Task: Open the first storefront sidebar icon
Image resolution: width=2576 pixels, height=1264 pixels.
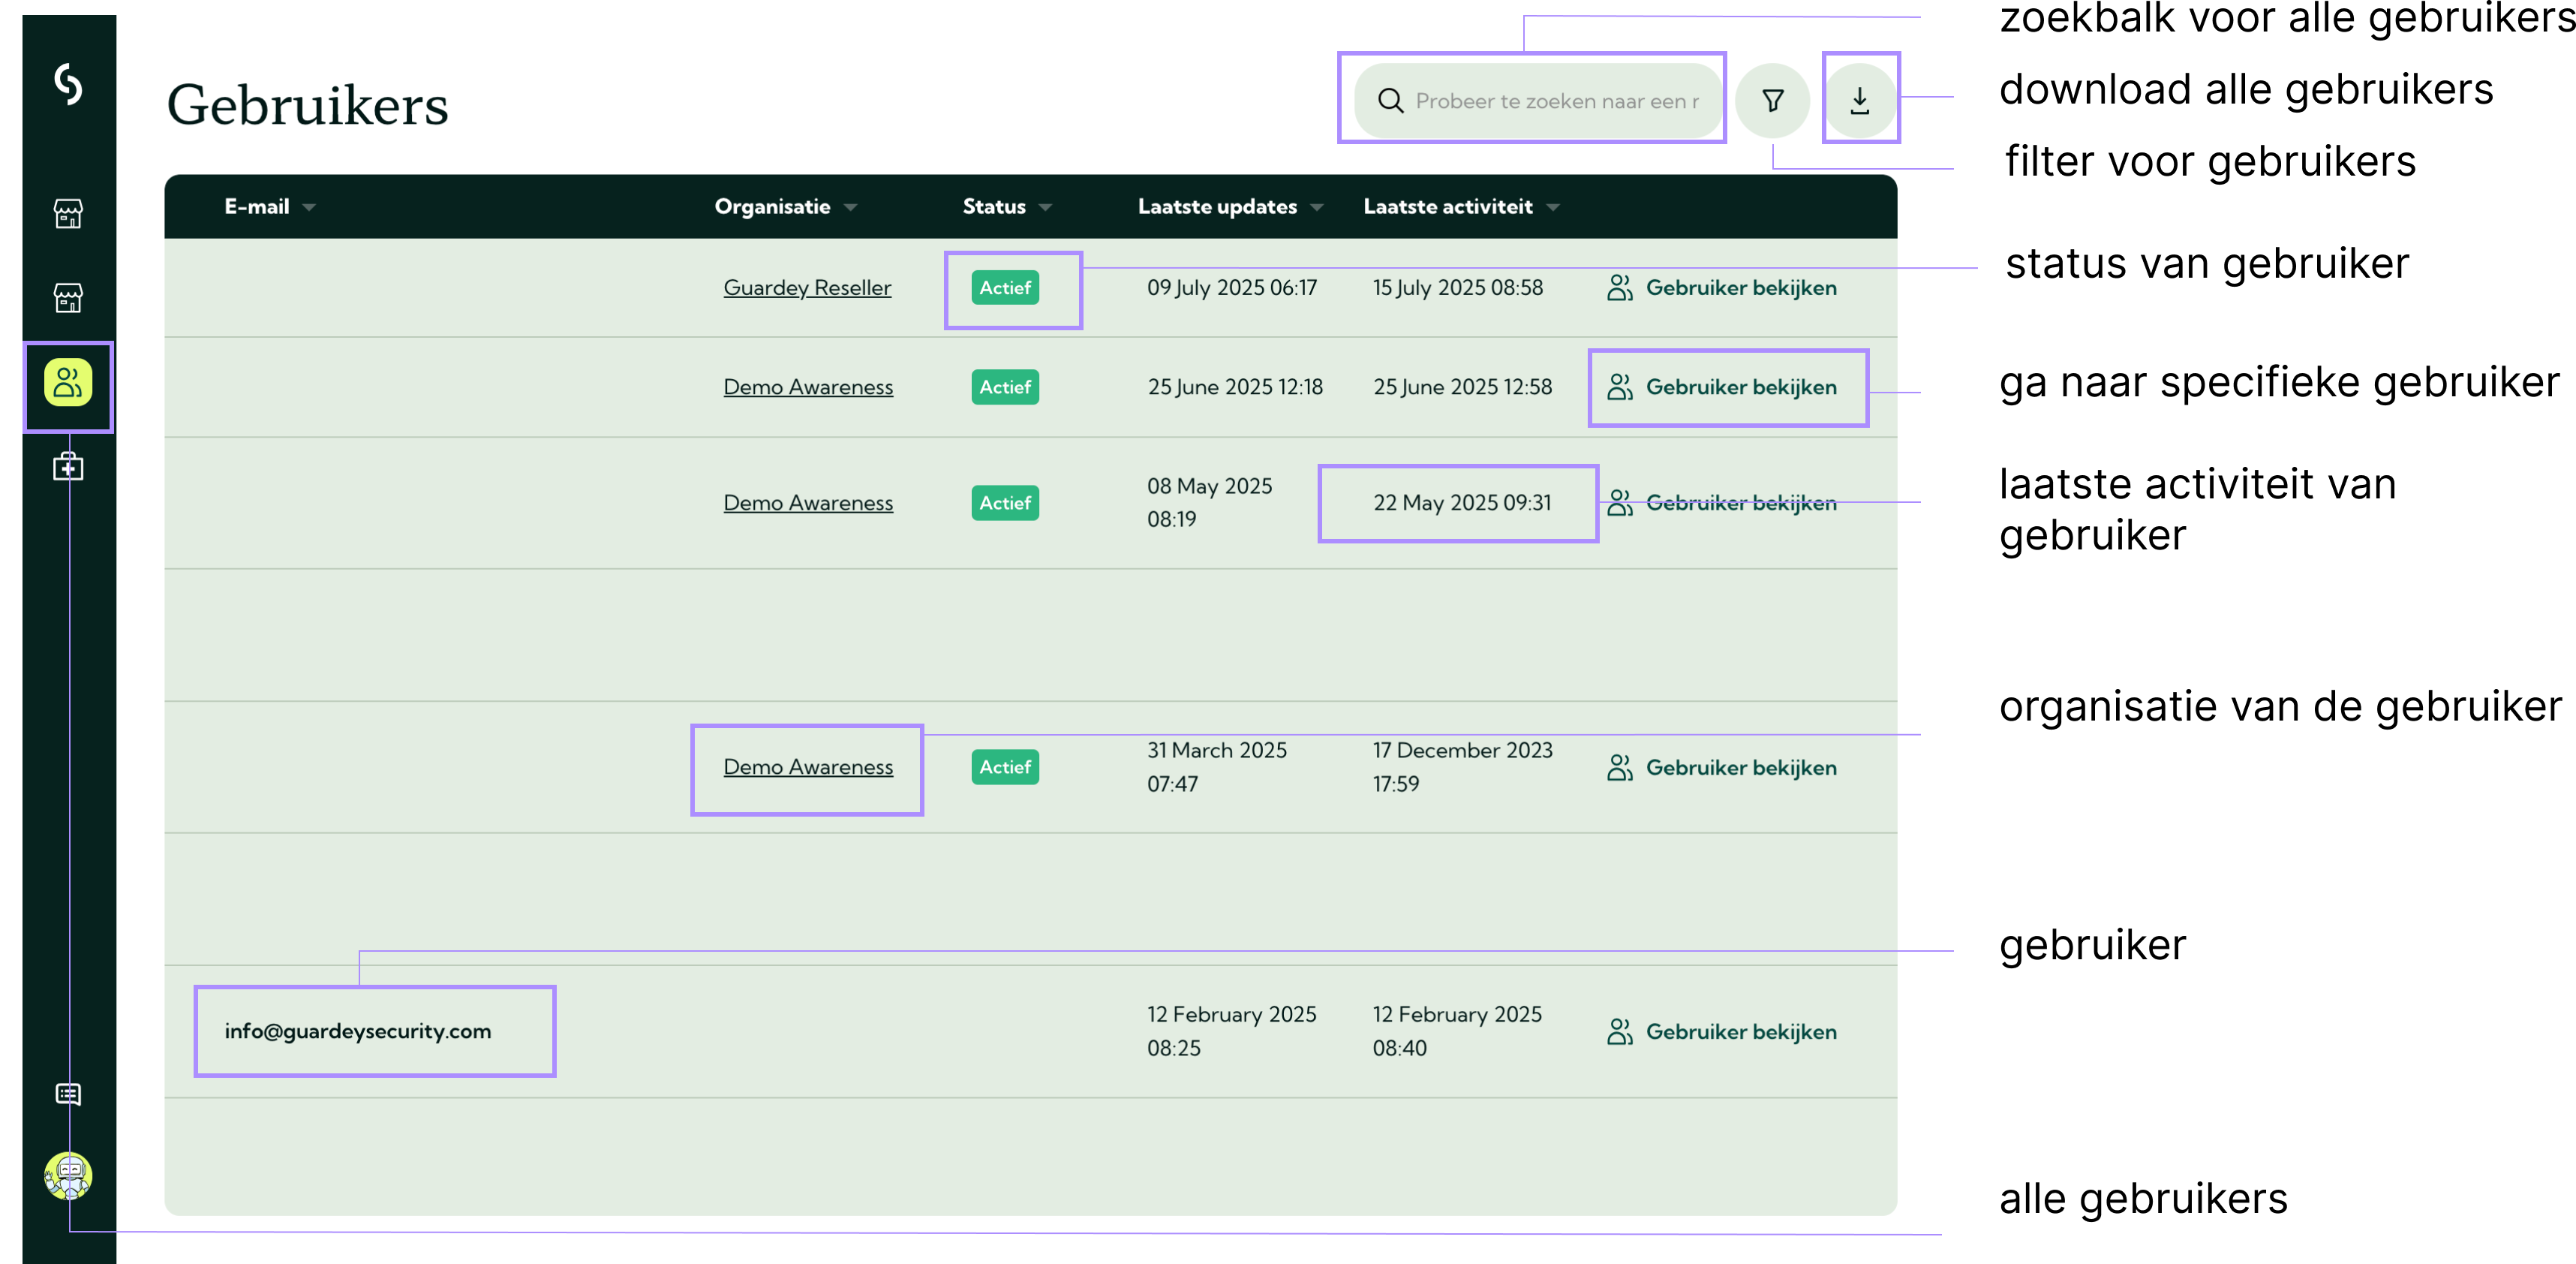Action: 68,213
